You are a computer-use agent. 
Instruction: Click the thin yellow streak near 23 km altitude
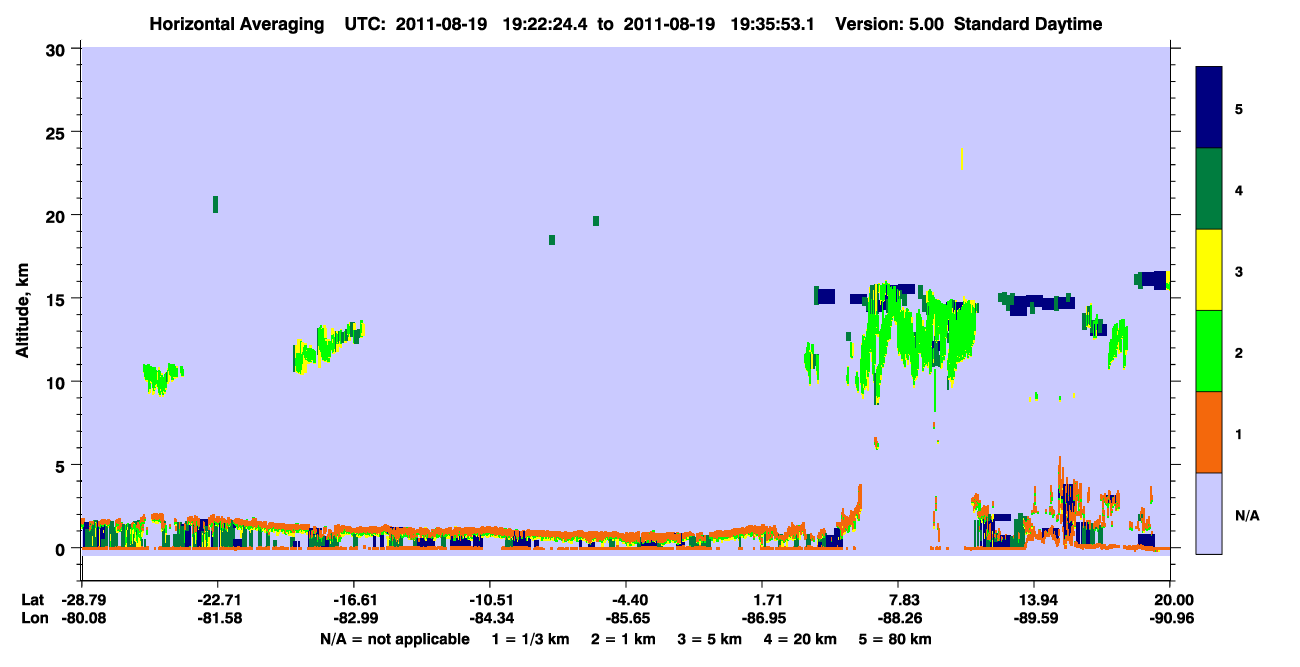click(962, 158)
